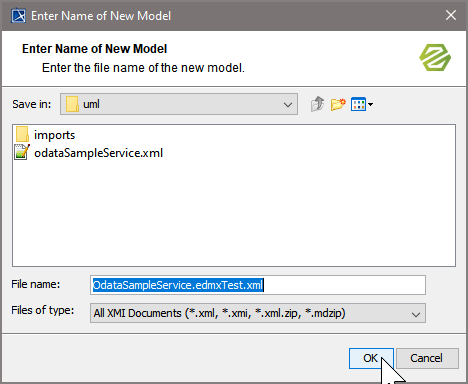Click the imports folder icon
Image resolution: width=468 pixels, height=384 pixels.
(22, 135)
